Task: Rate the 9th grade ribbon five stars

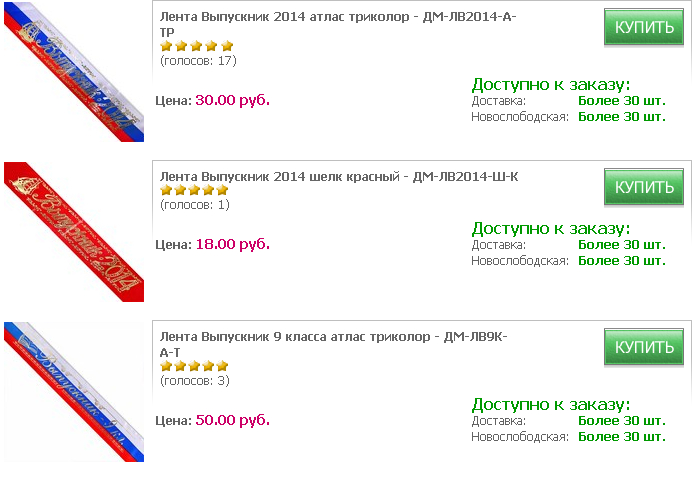Action: pos(222,366)
